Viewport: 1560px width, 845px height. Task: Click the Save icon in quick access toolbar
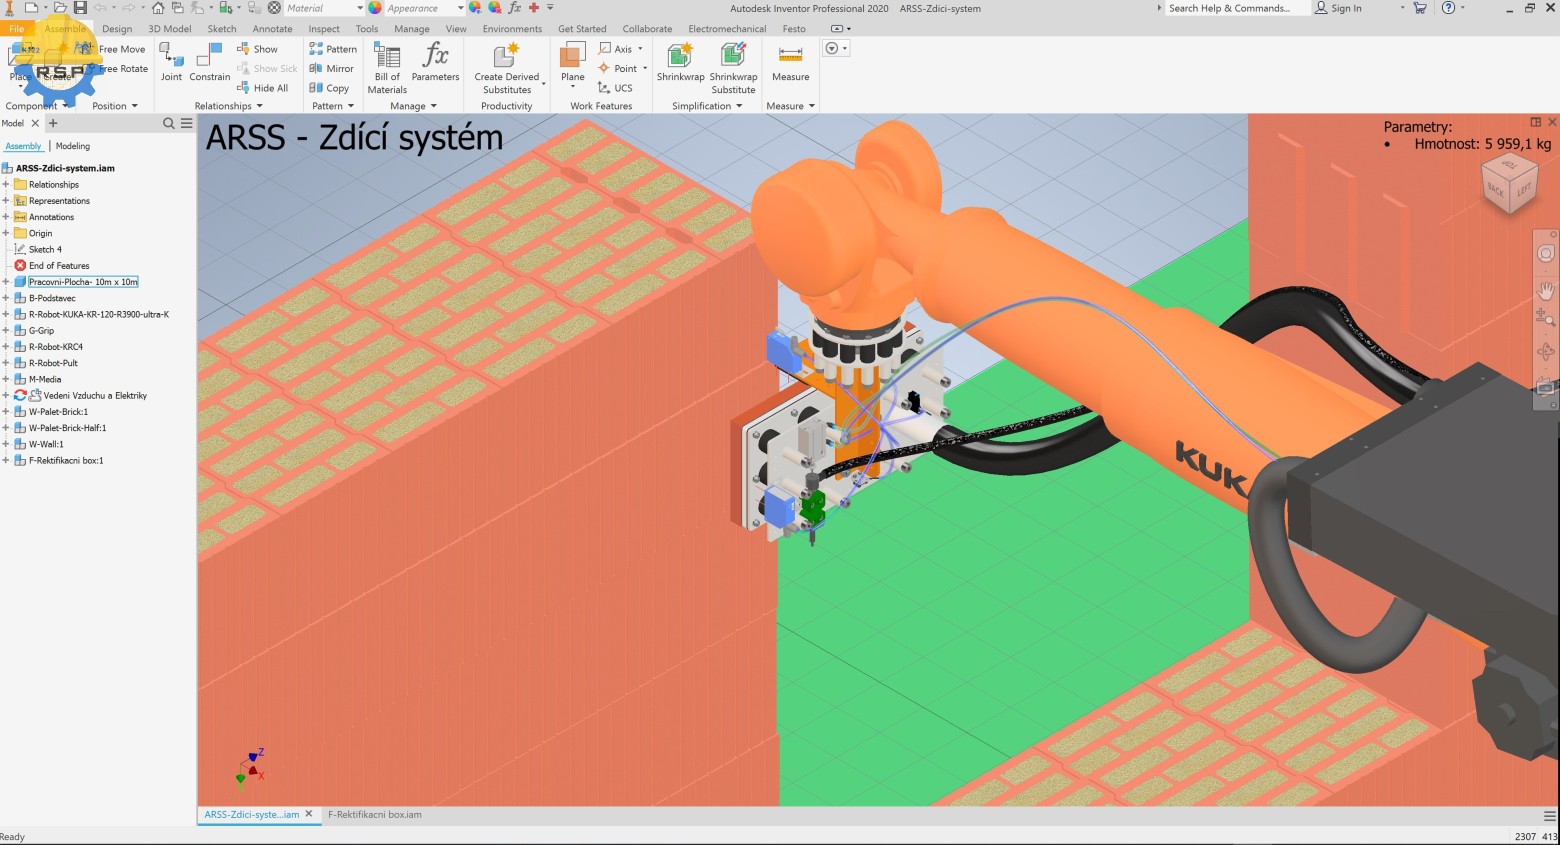click(80, 8)
